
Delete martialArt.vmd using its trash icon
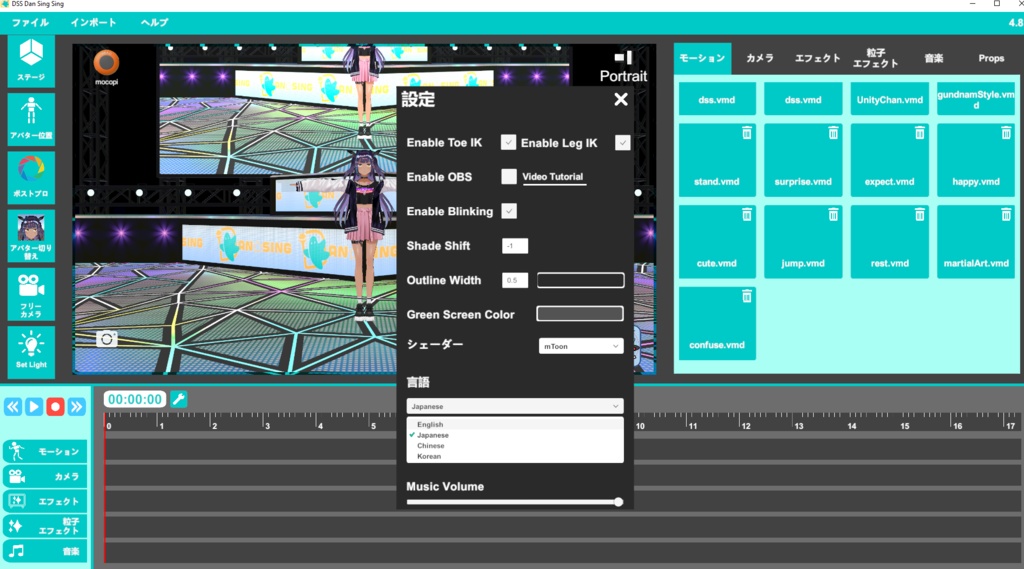point(1006,215)
